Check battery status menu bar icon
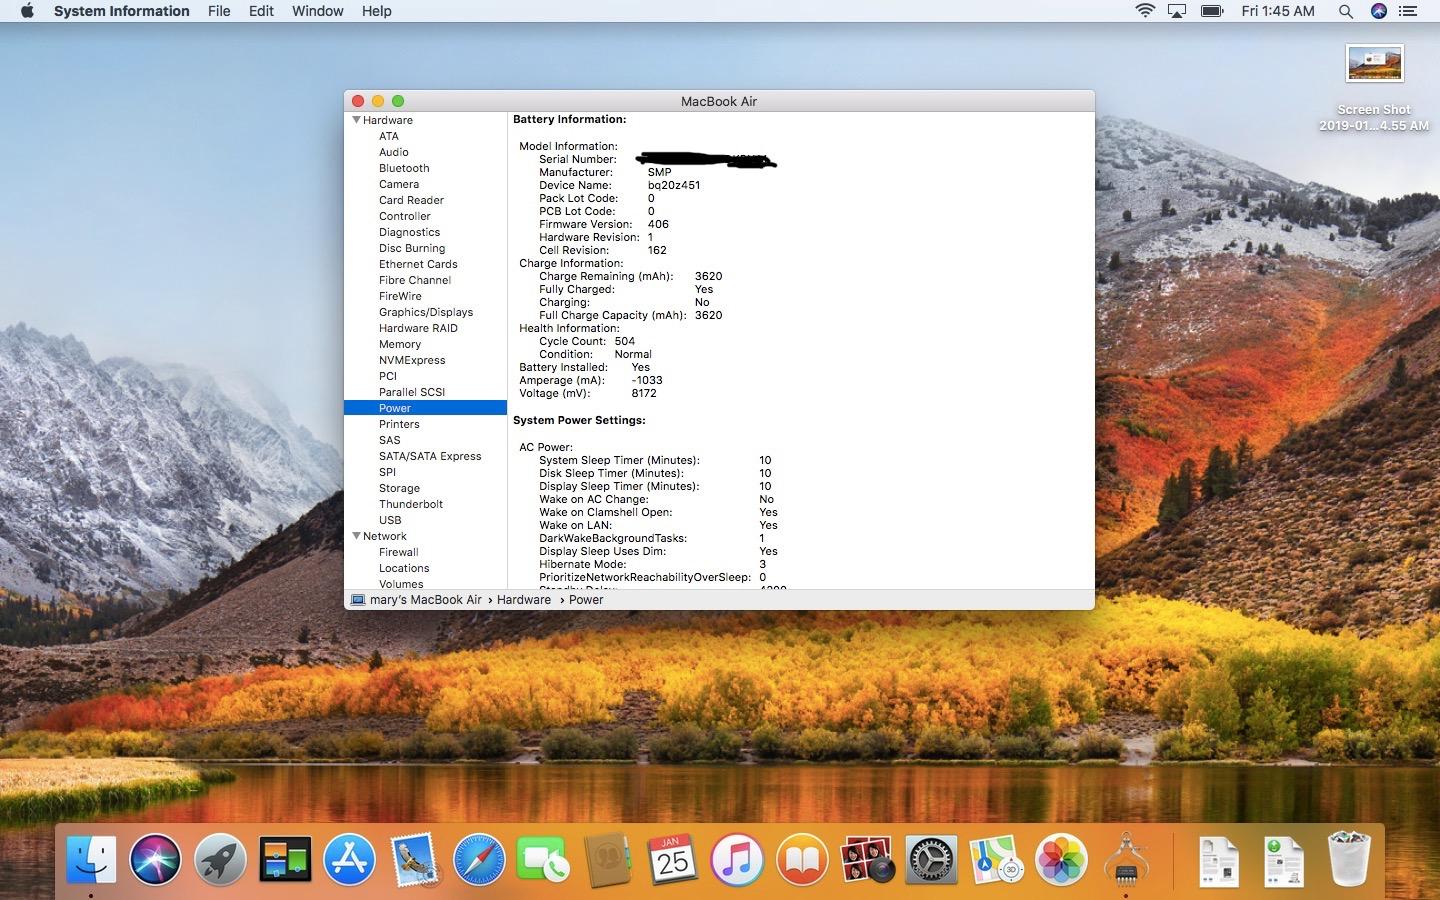This screenshot has width=1440, height=900. 1212,11
